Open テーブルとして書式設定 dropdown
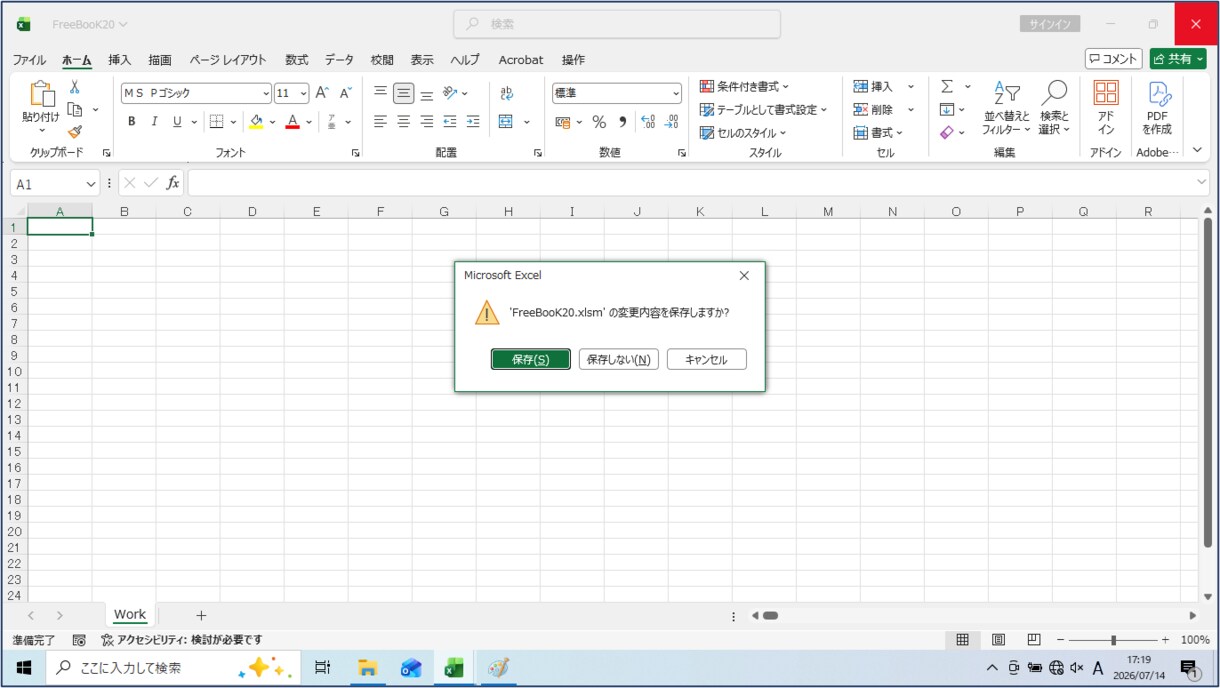Screen dimensions: 1220x688 (763, 110)
